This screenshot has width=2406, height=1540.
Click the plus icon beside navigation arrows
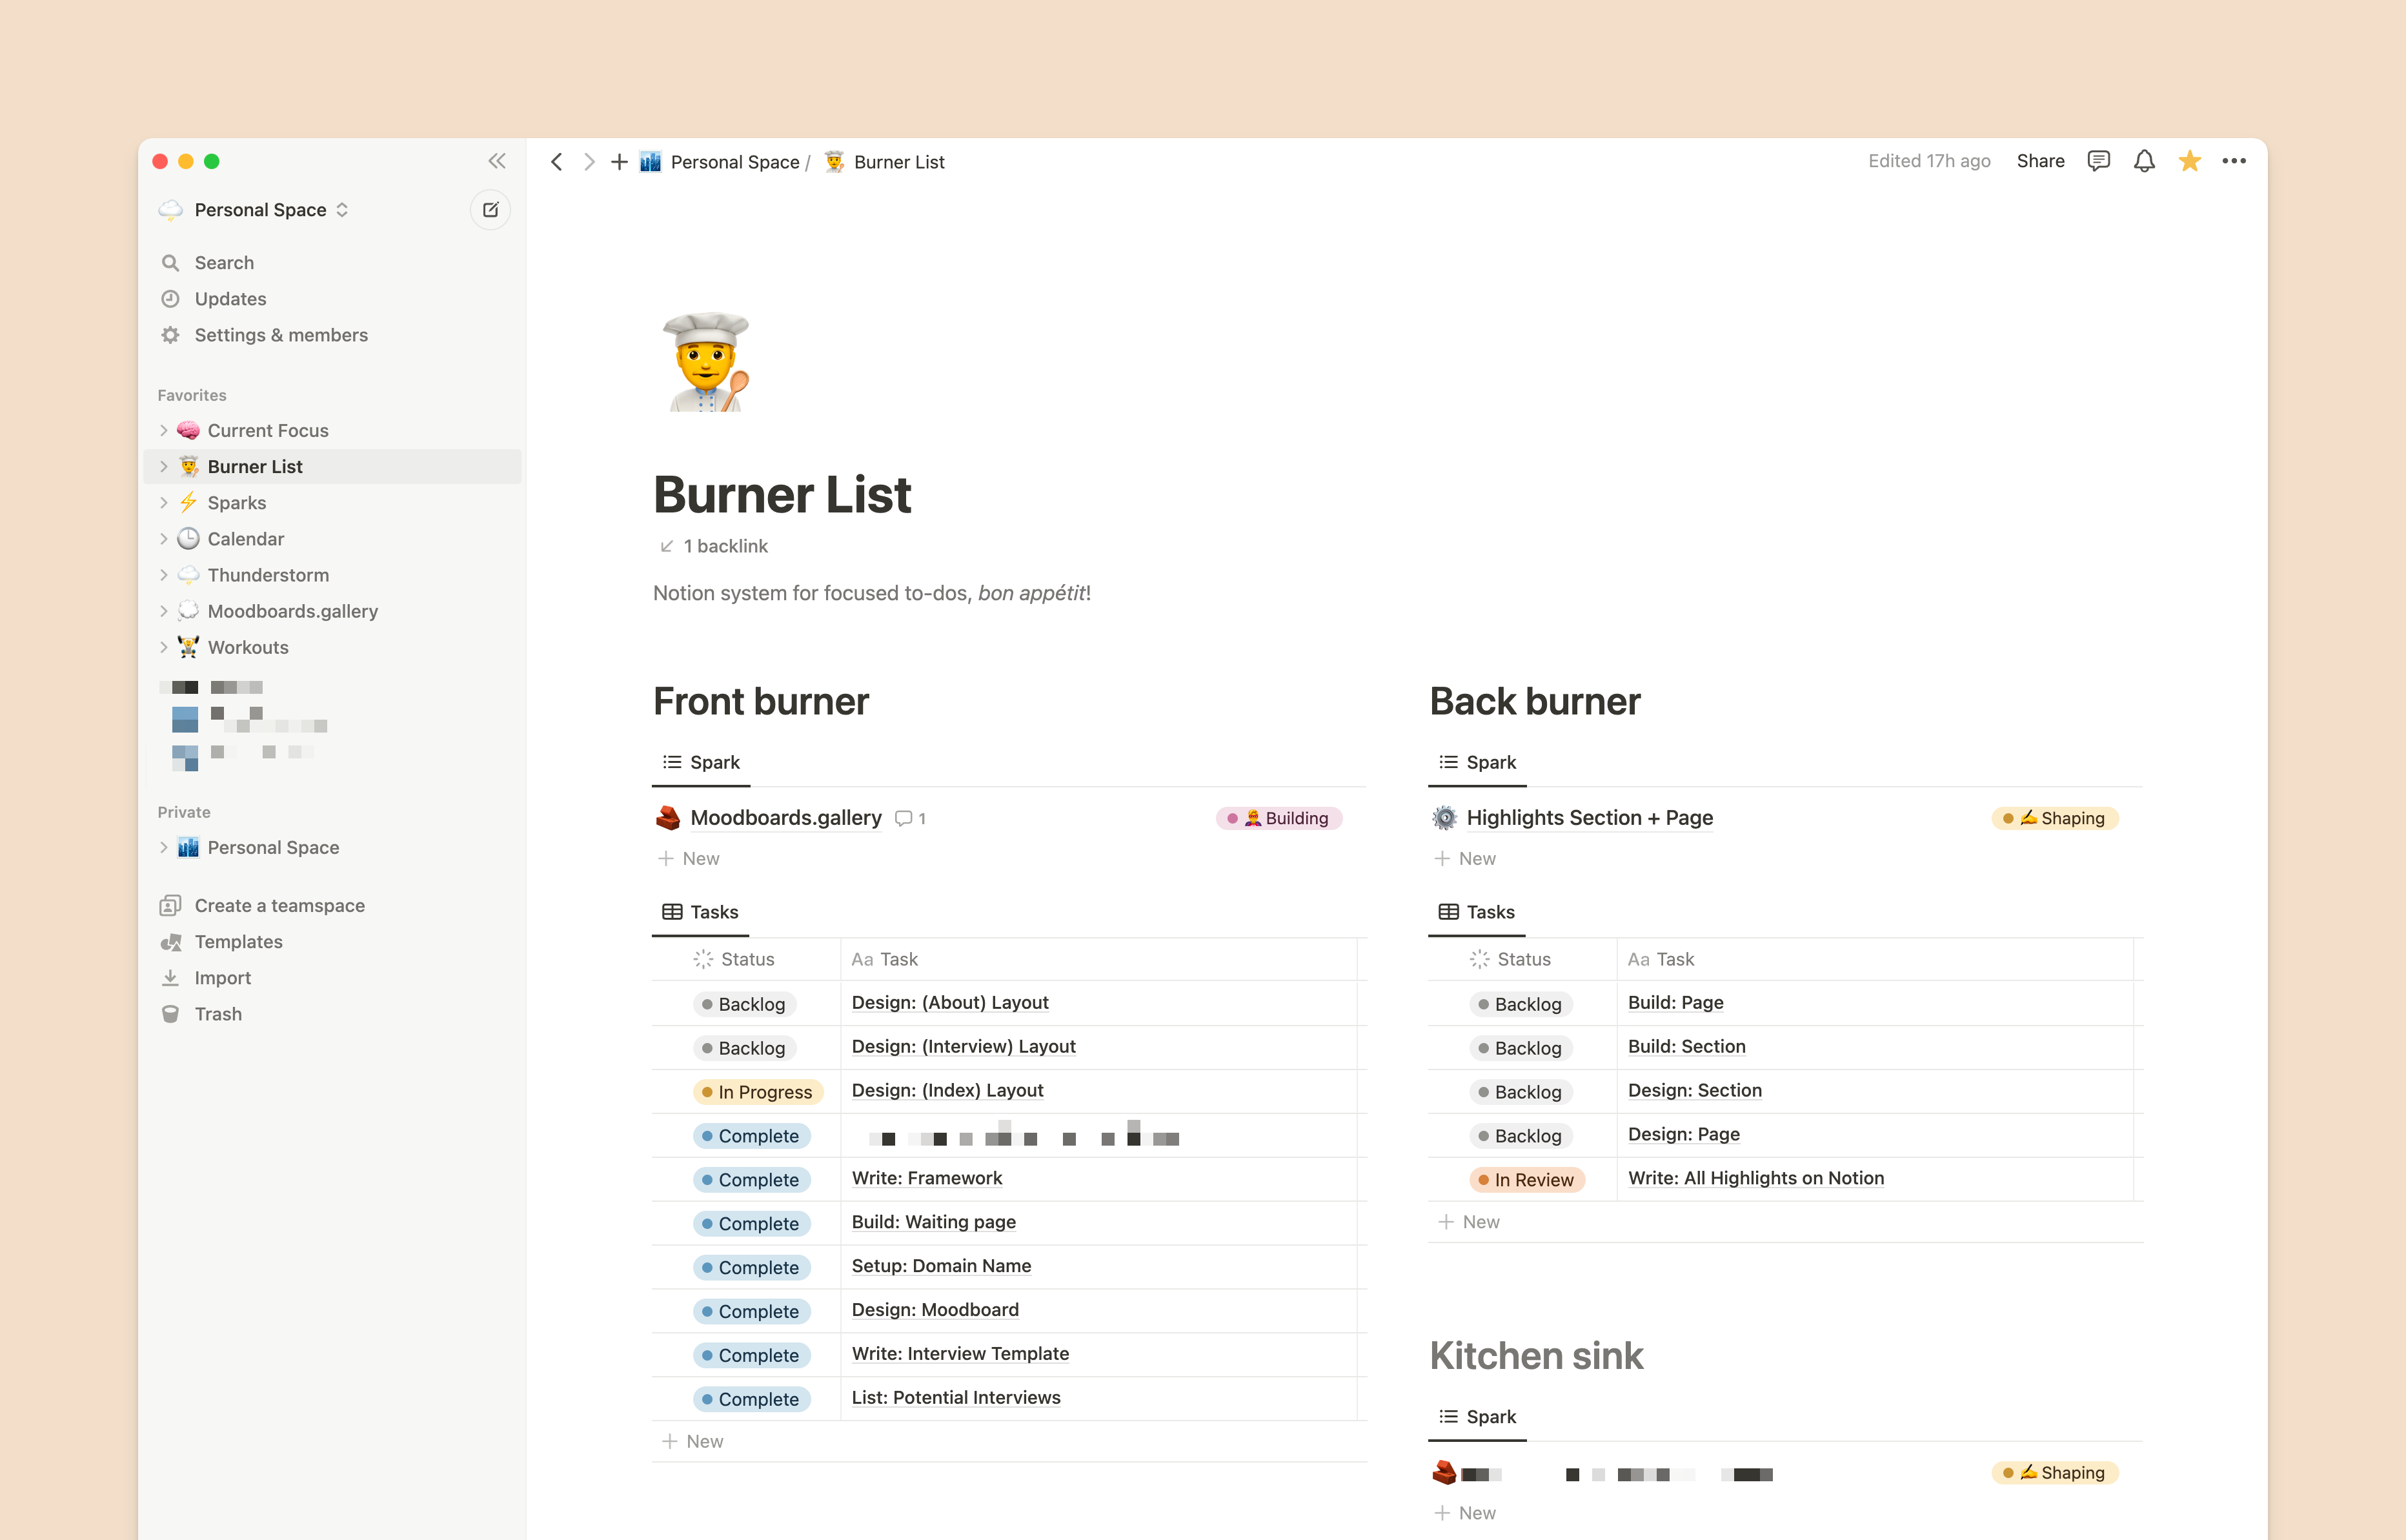[x=619, y=162]
